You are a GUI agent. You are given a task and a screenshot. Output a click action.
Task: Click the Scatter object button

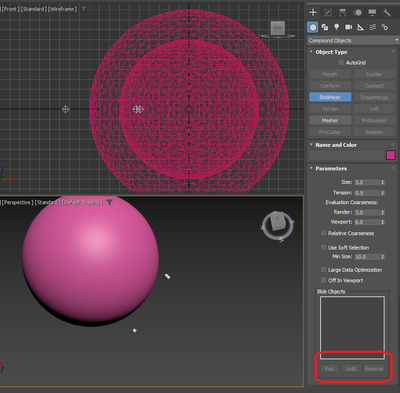374,74
